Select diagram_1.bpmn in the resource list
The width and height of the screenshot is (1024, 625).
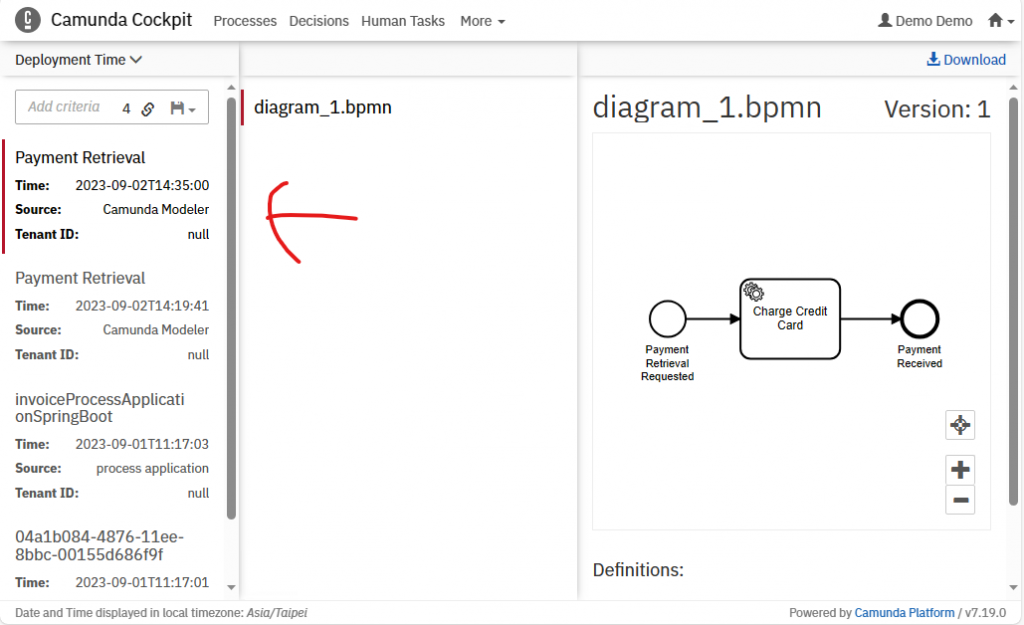323,107
